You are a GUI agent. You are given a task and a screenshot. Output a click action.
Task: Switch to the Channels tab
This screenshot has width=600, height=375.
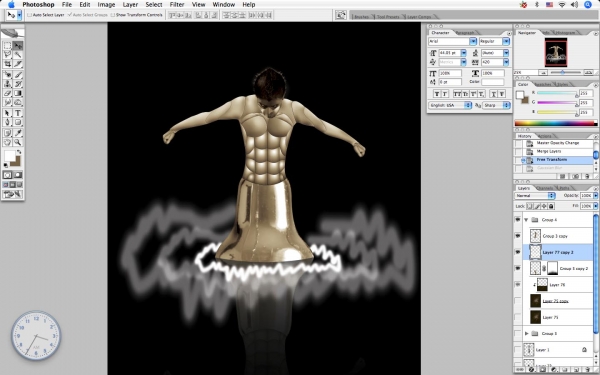click(544, 188)
